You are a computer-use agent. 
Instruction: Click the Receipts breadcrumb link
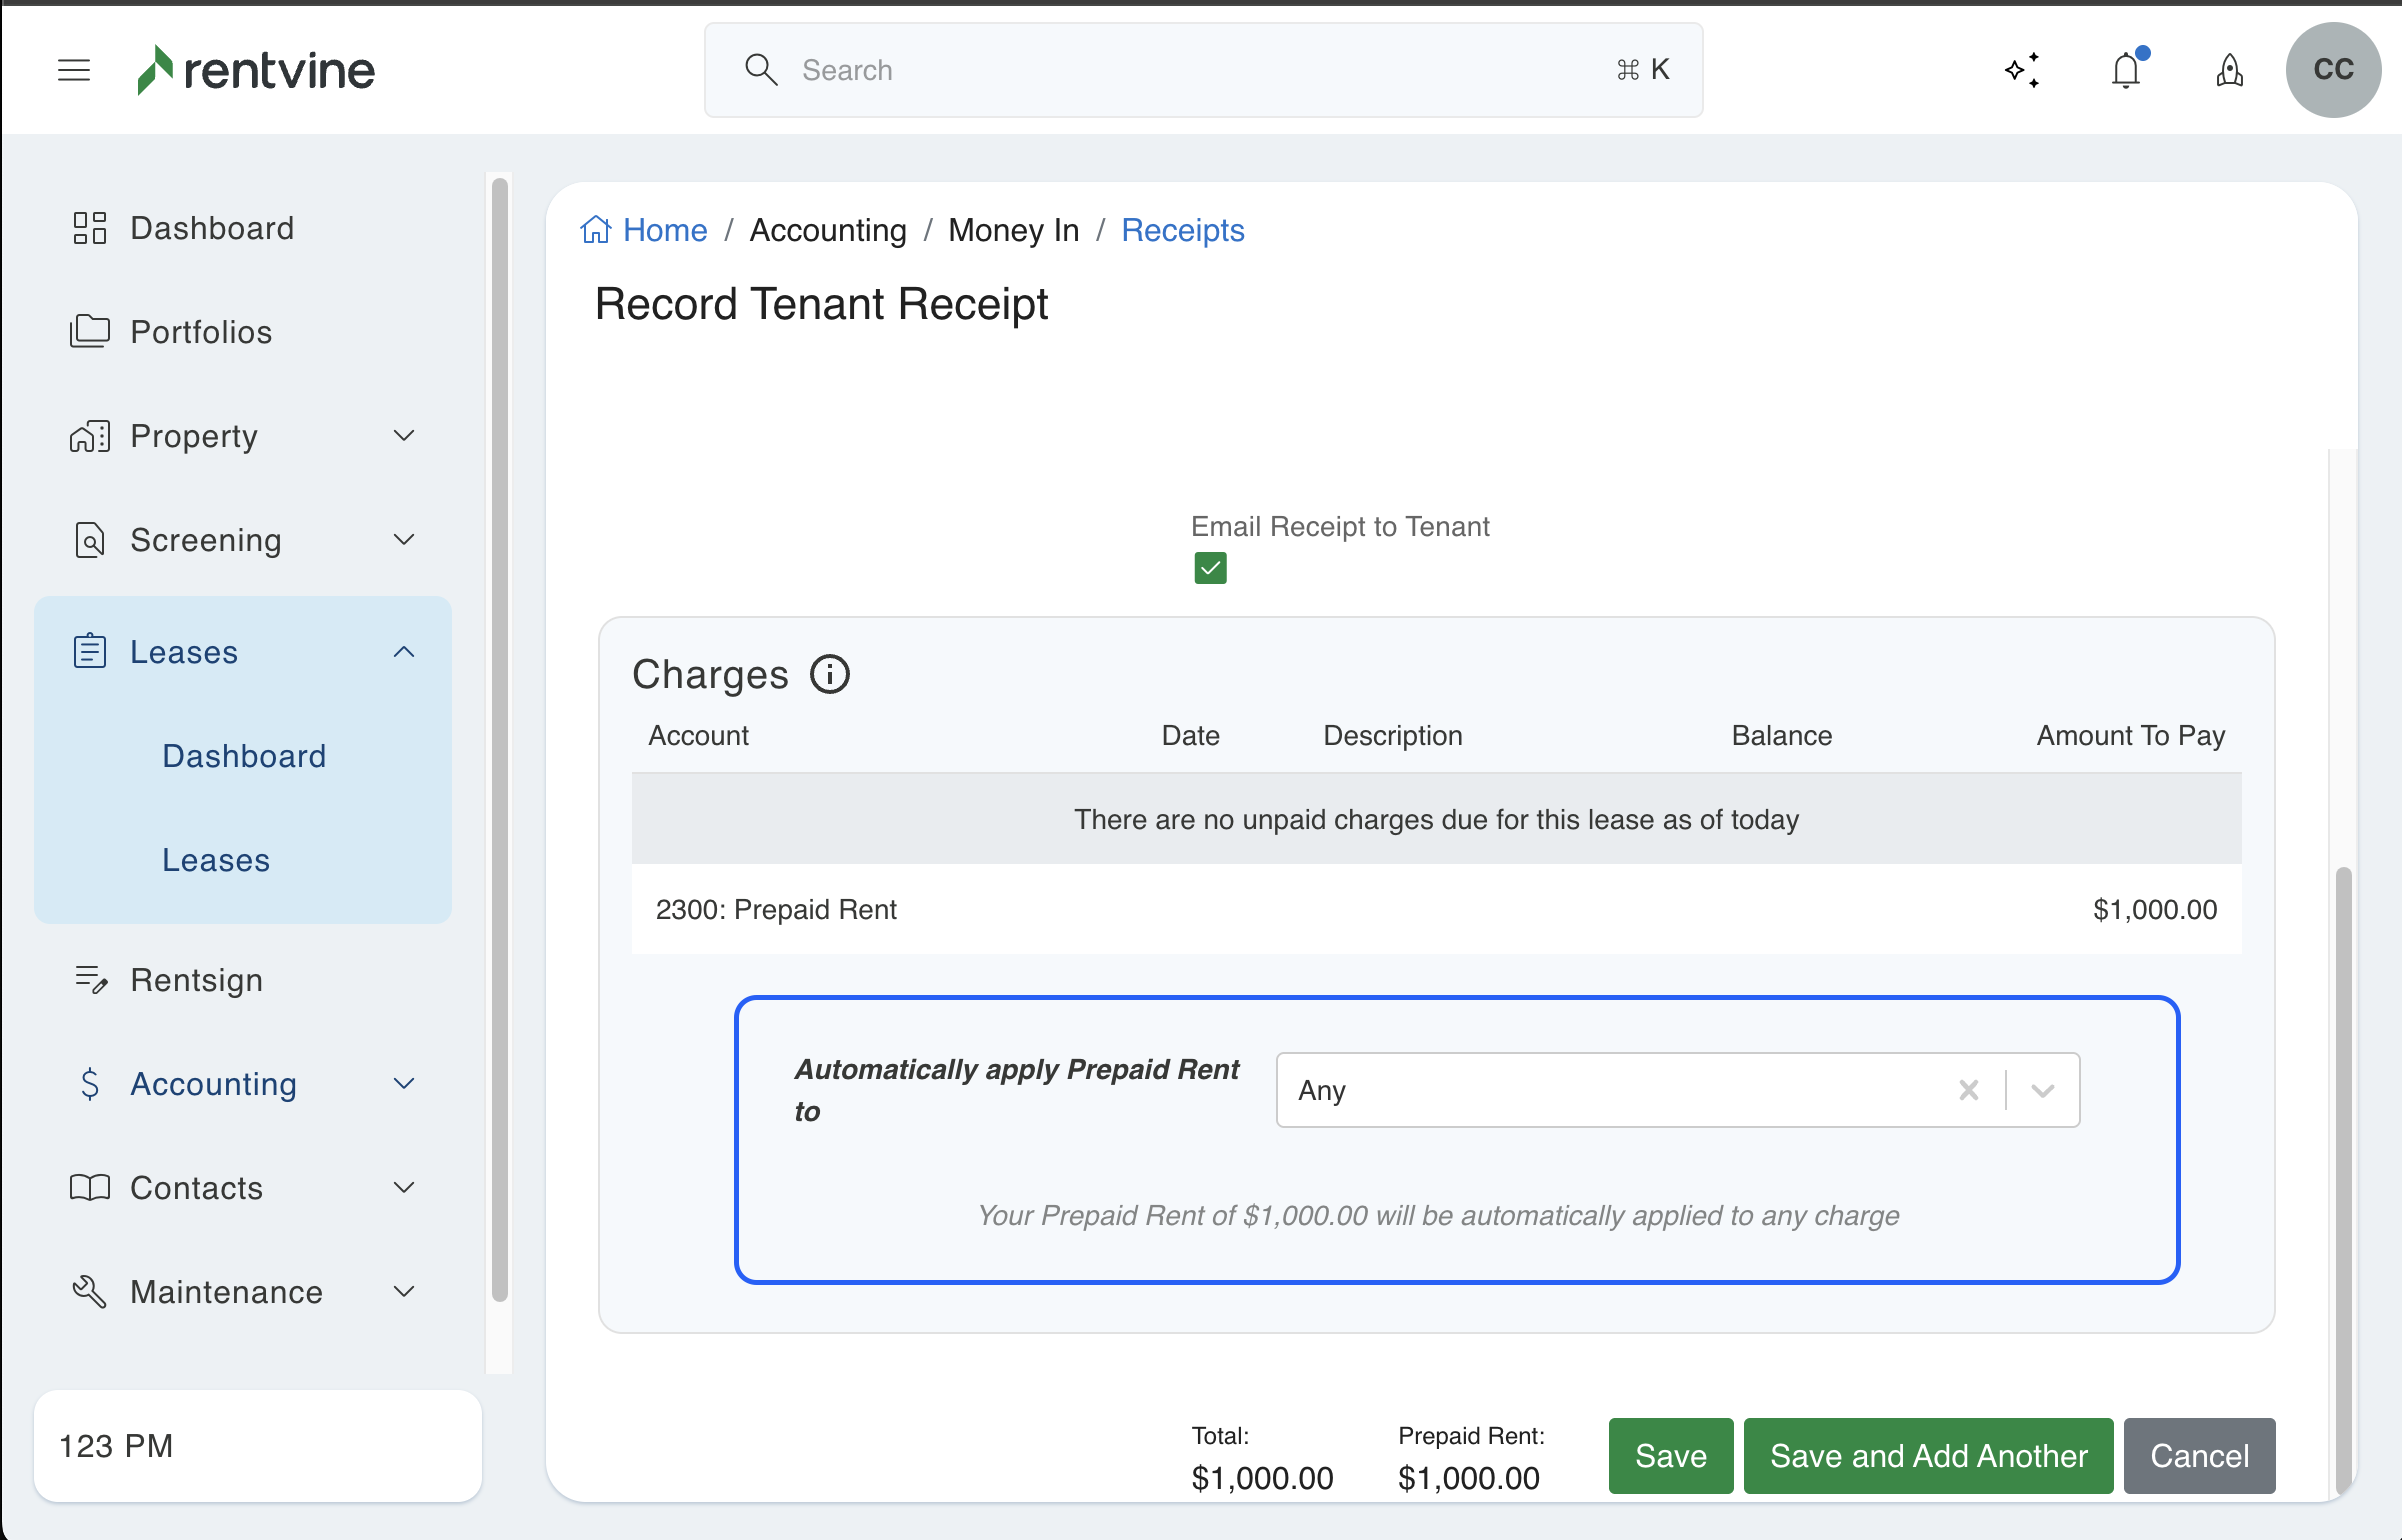click(1182, 230)
